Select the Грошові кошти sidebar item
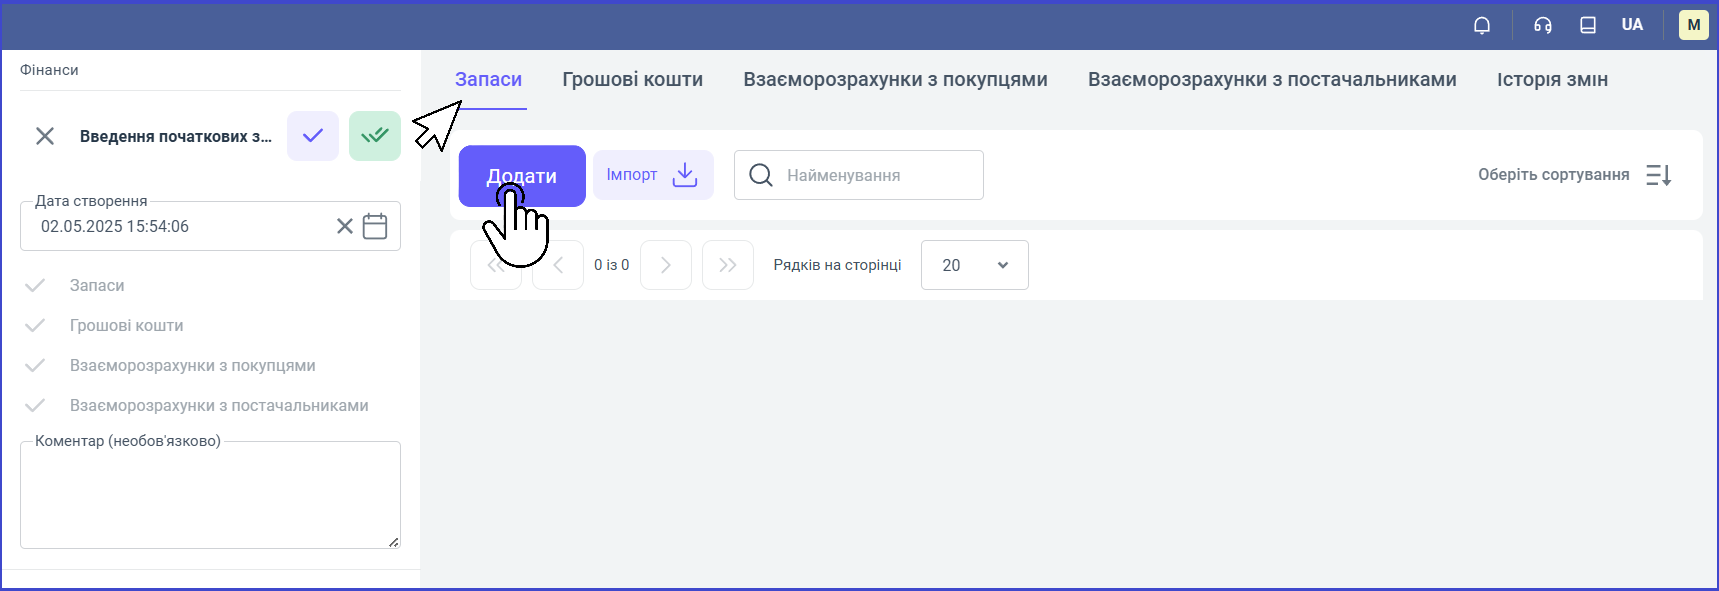This screenshot has height=591, width=1719. click(x=126, y=325)
